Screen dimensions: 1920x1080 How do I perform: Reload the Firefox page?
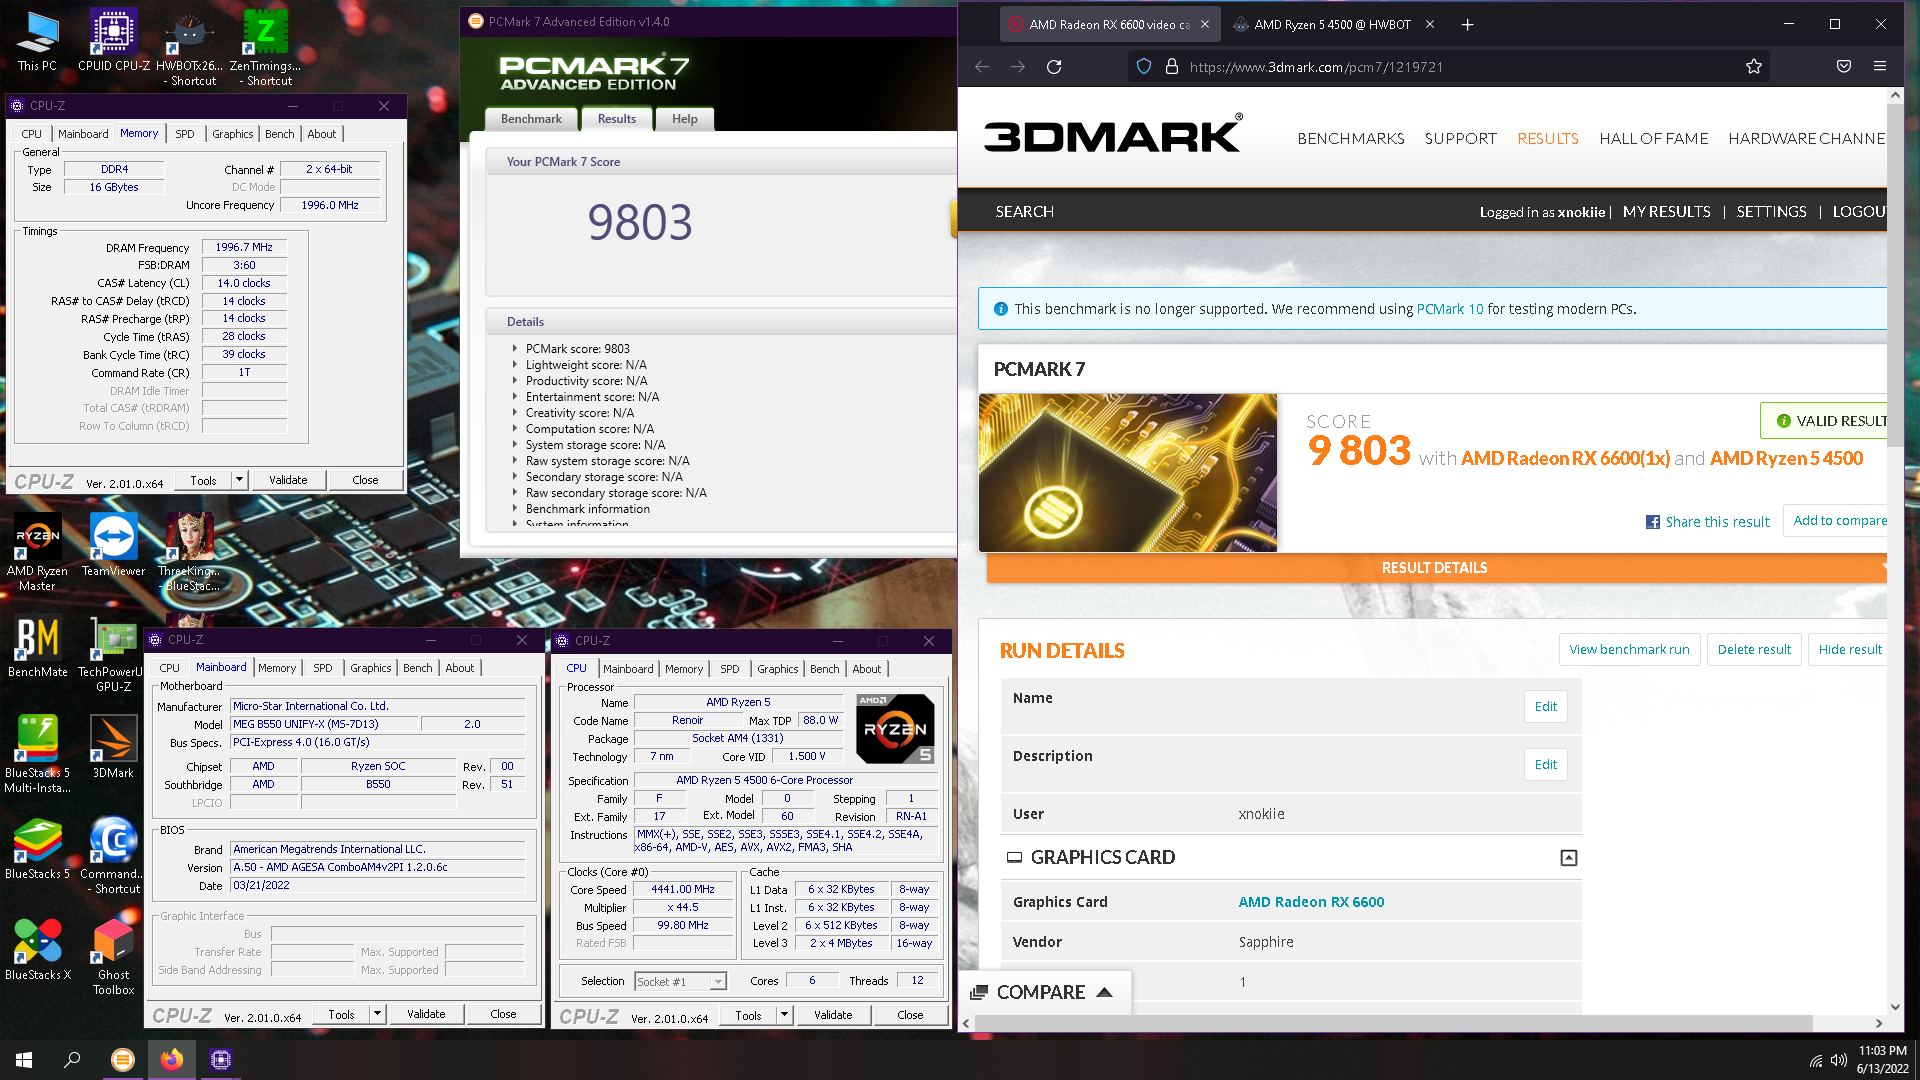pos(1054,67)
